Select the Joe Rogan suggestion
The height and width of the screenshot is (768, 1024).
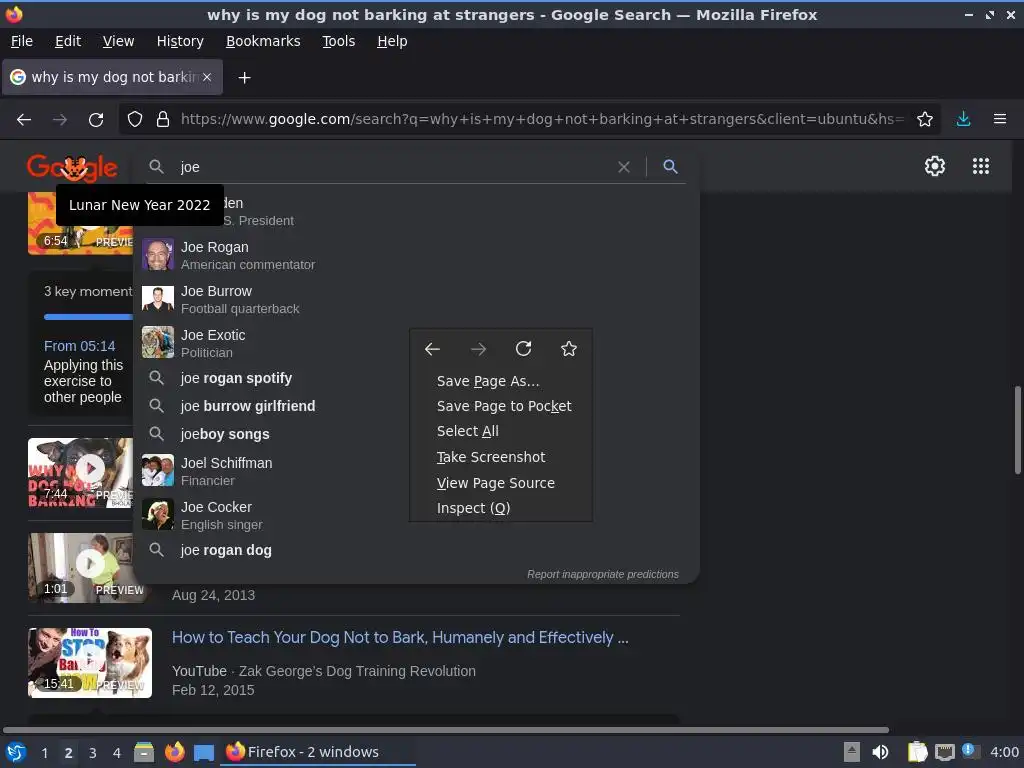(415, 255)
